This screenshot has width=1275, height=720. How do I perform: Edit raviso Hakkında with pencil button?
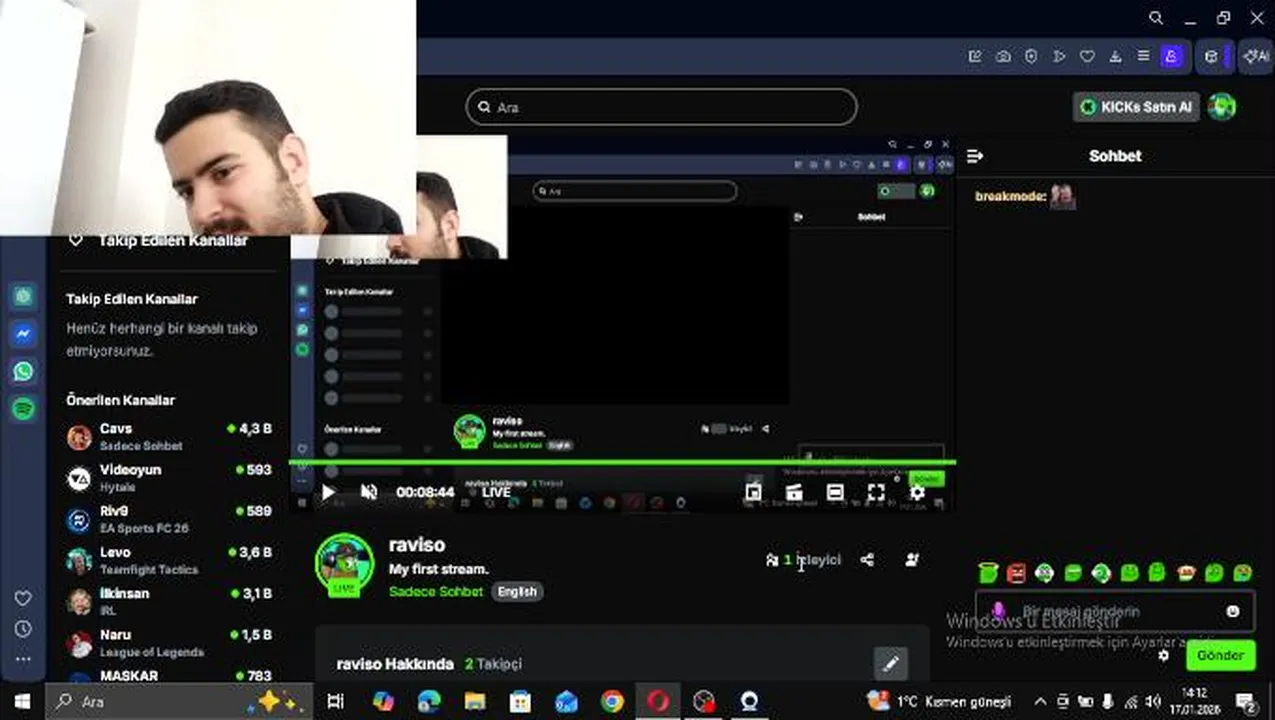(891, 663)
